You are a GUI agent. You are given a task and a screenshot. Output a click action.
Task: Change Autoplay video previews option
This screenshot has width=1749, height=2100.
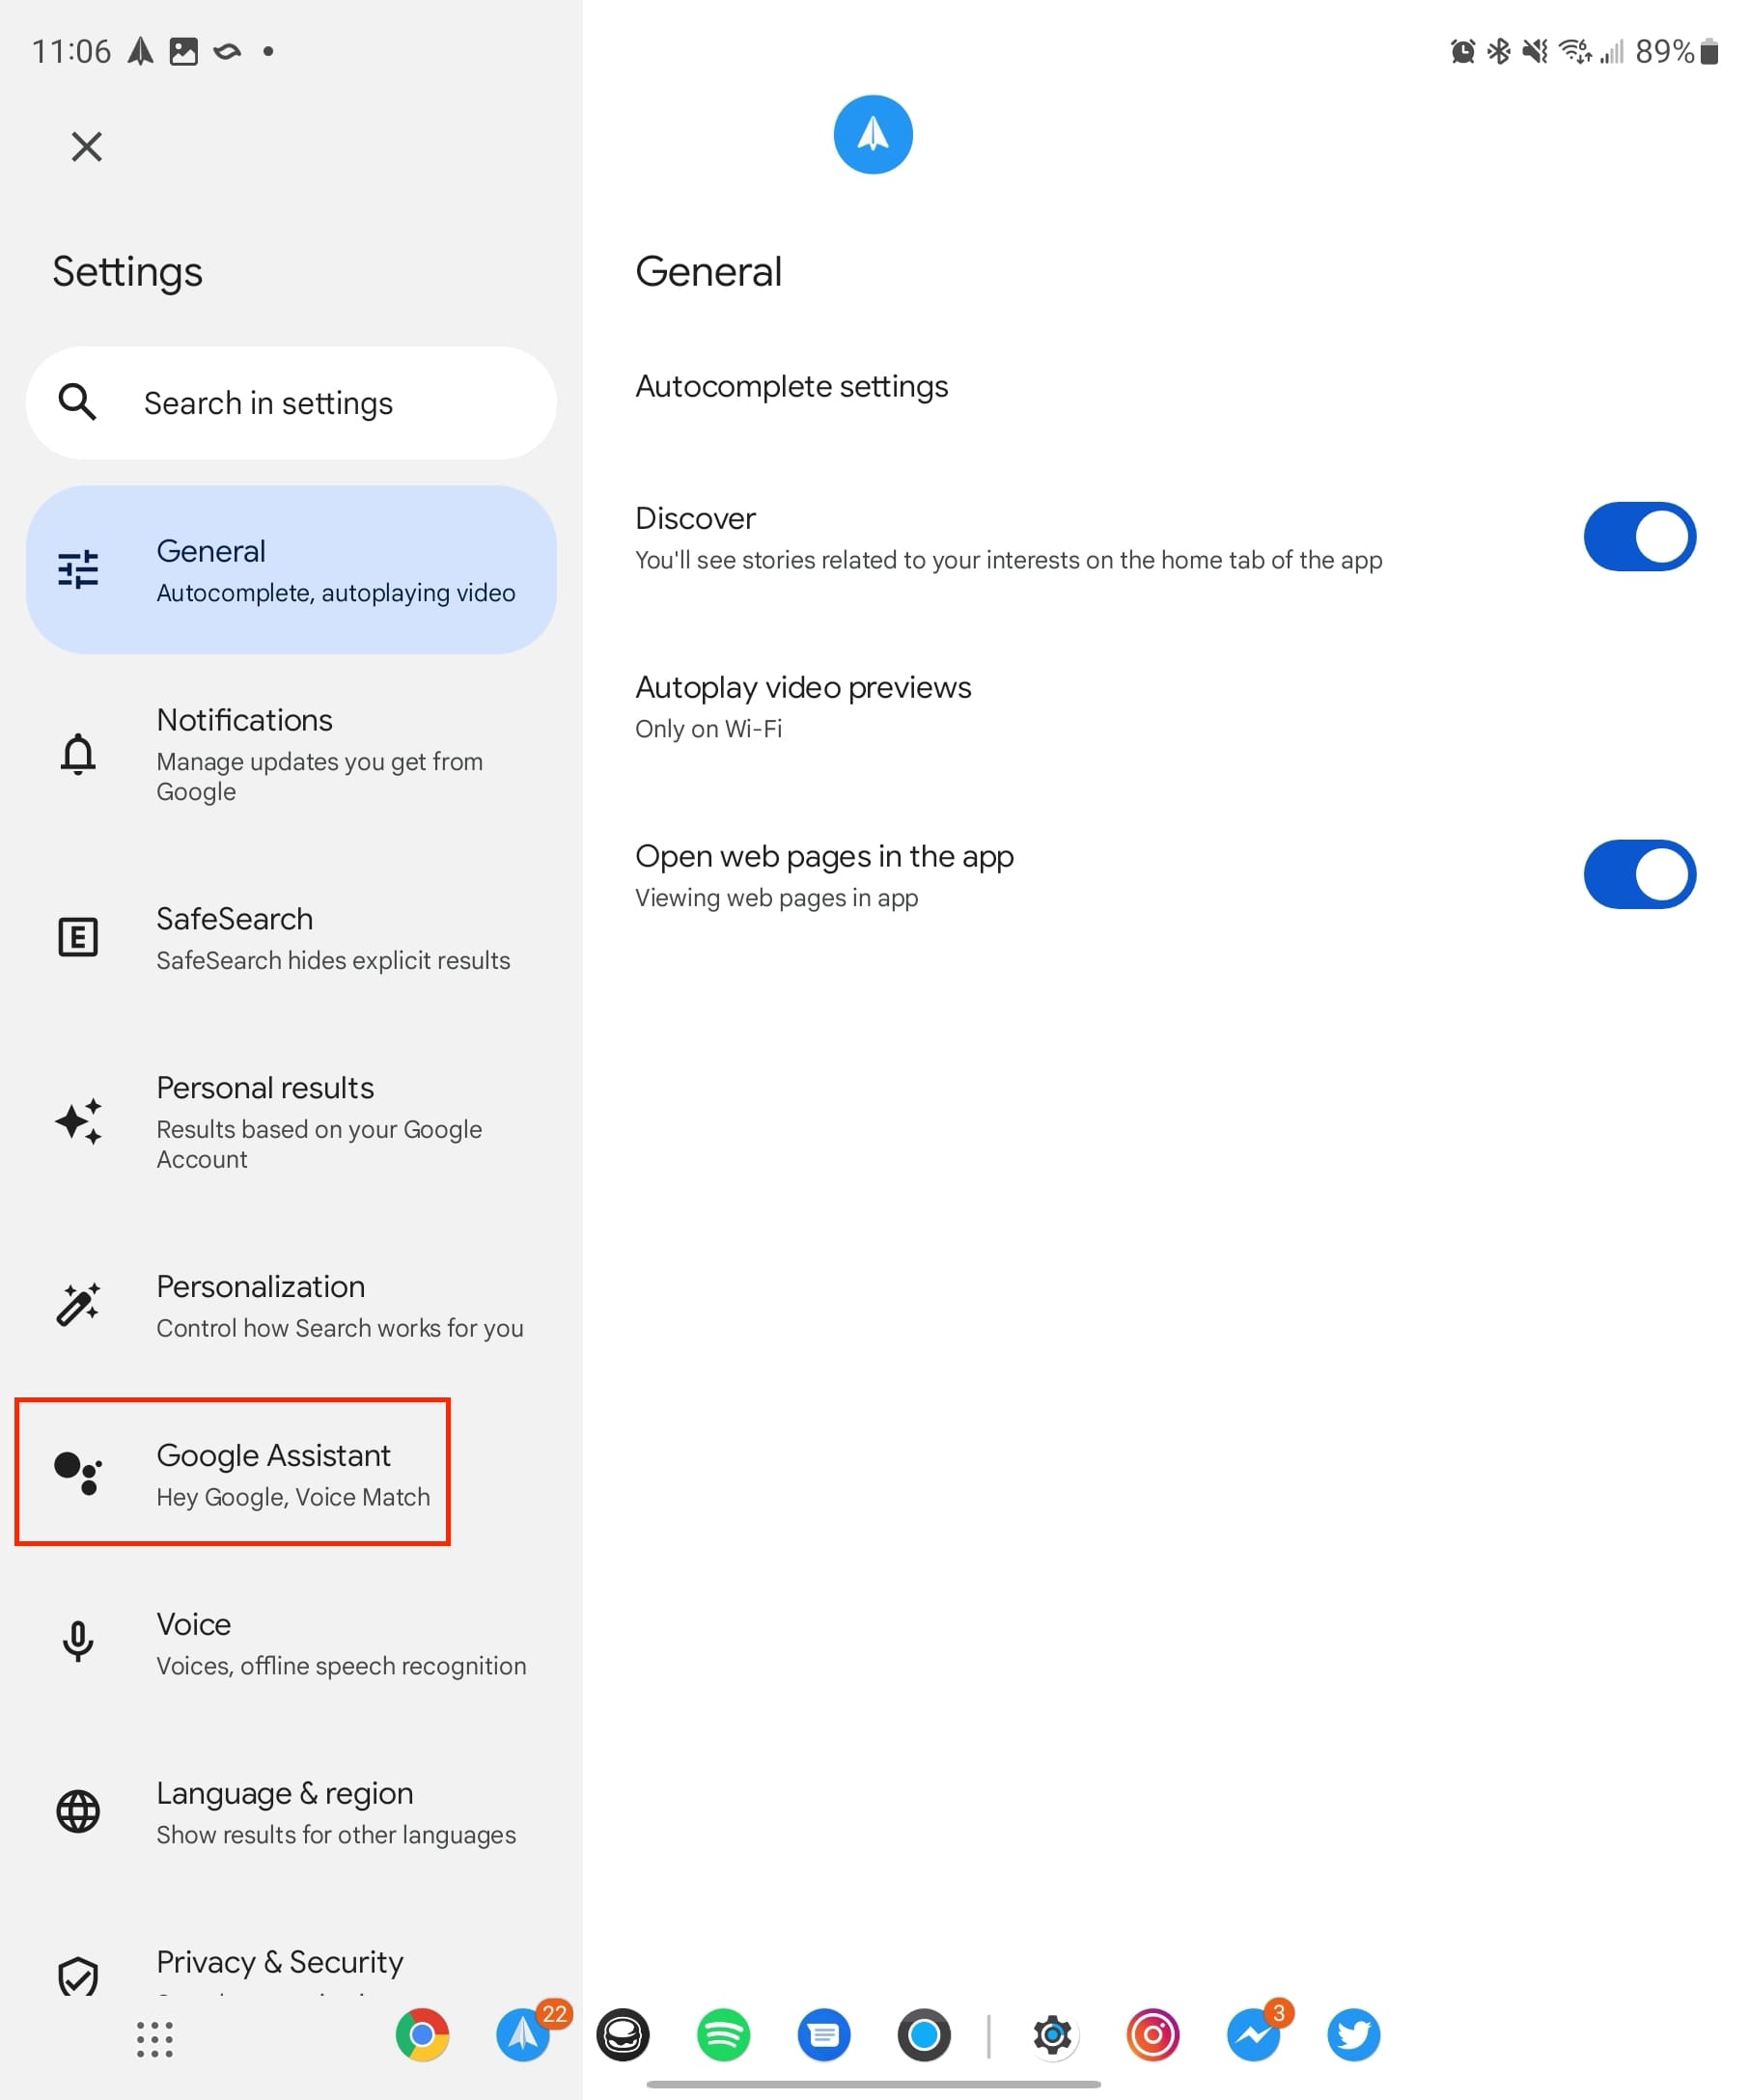pyautogui.click(x=803, y=706)
